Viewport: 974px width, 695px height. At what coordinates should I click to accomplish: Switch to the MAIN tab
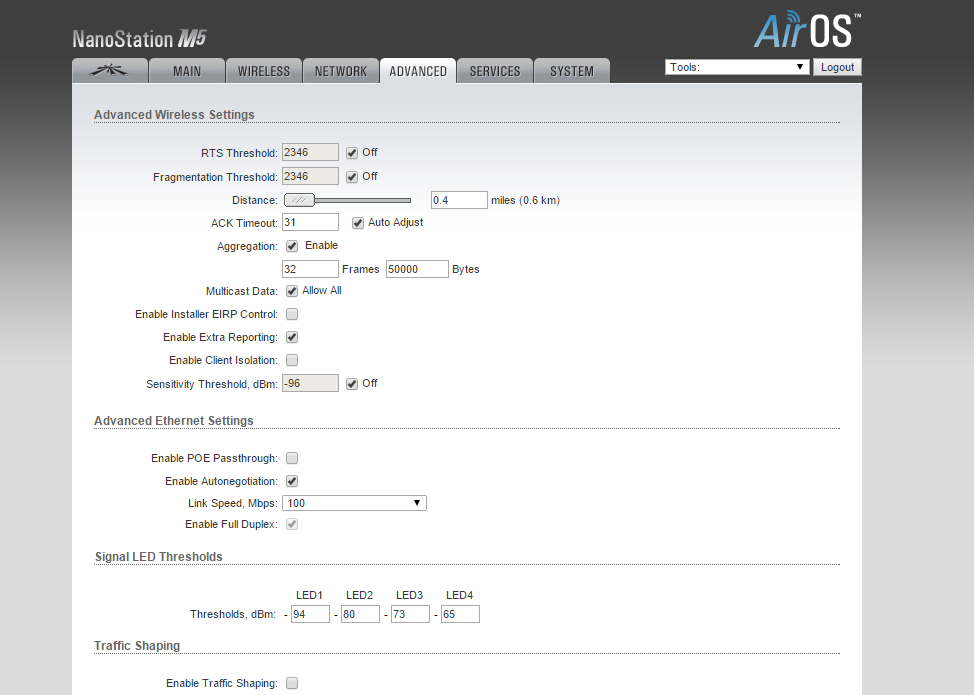click(x=187, y=71)
